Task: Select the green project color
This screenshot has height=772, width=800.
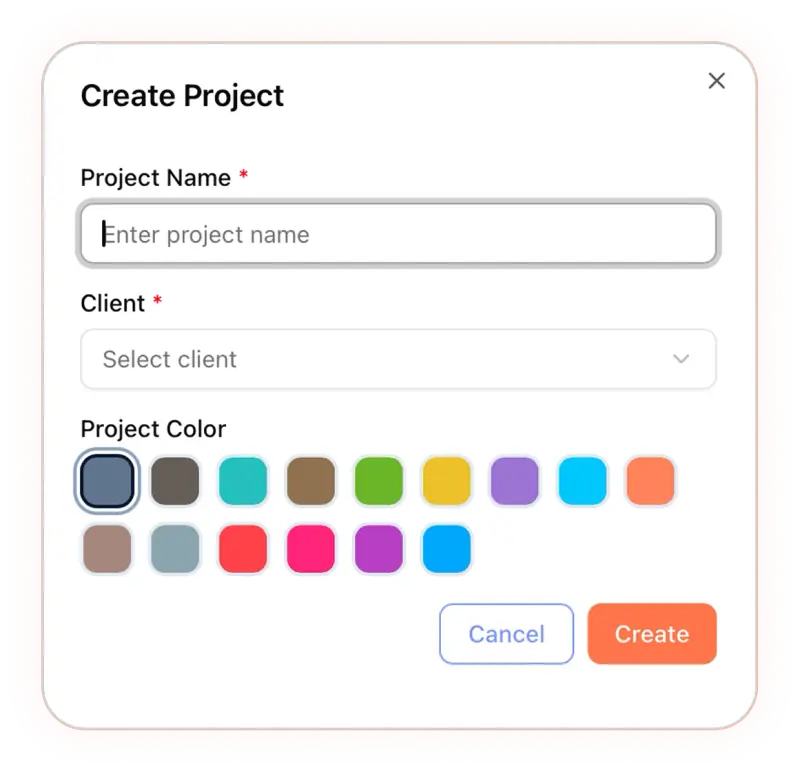Action: [x=379, y=481]
